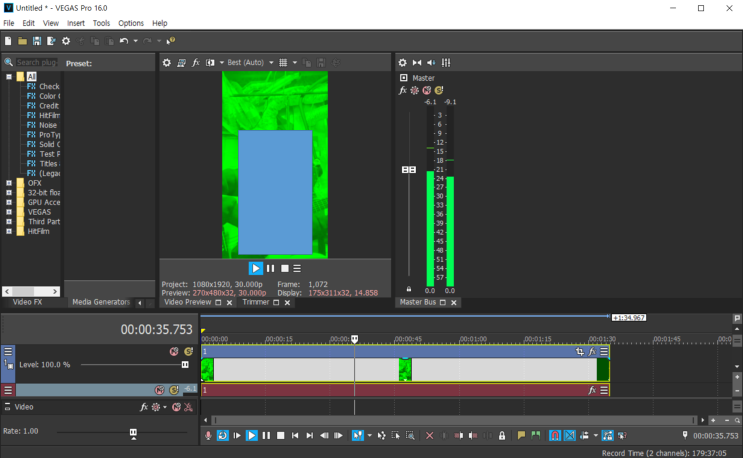
Task: Mute the video track in track header
Action: (x=173, y=352)
